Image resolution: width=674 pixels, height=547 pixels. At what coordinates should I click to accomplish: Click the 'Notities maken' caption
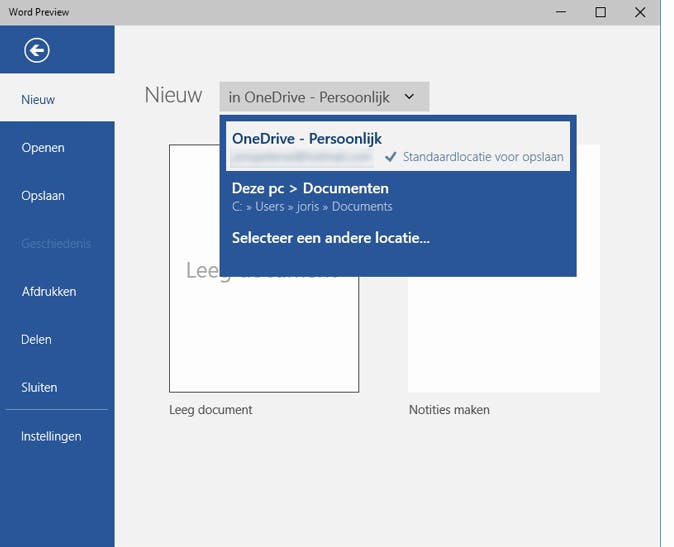point(449,409)
